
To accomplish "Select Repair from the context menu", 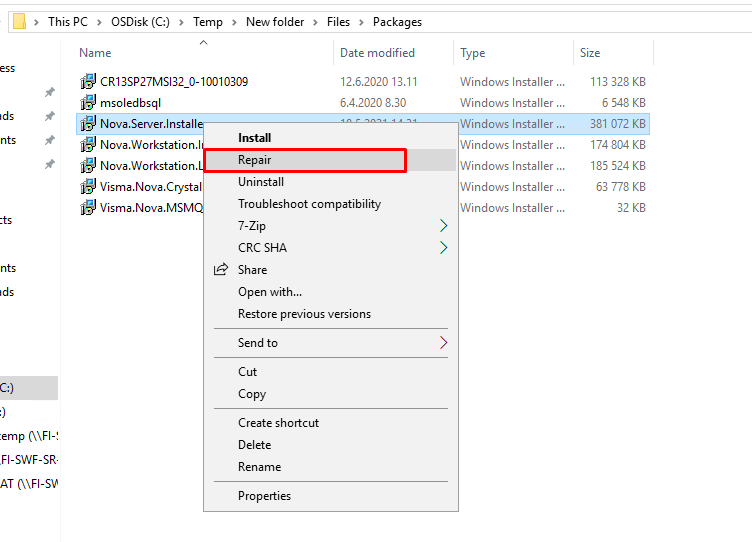I will [255, 160].
